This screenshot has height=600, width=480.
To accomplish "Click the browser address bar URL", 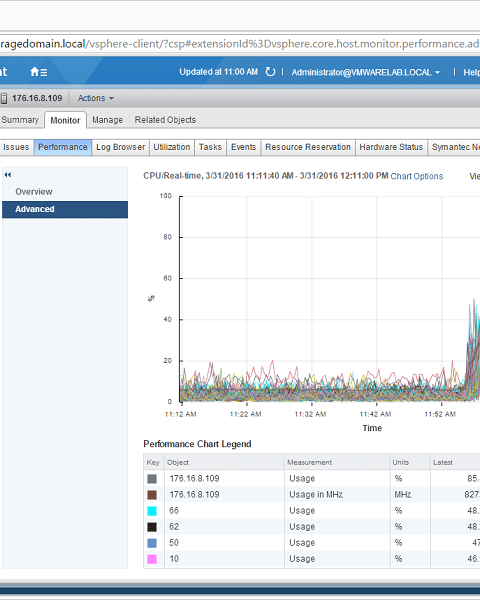I will point(240,44).
